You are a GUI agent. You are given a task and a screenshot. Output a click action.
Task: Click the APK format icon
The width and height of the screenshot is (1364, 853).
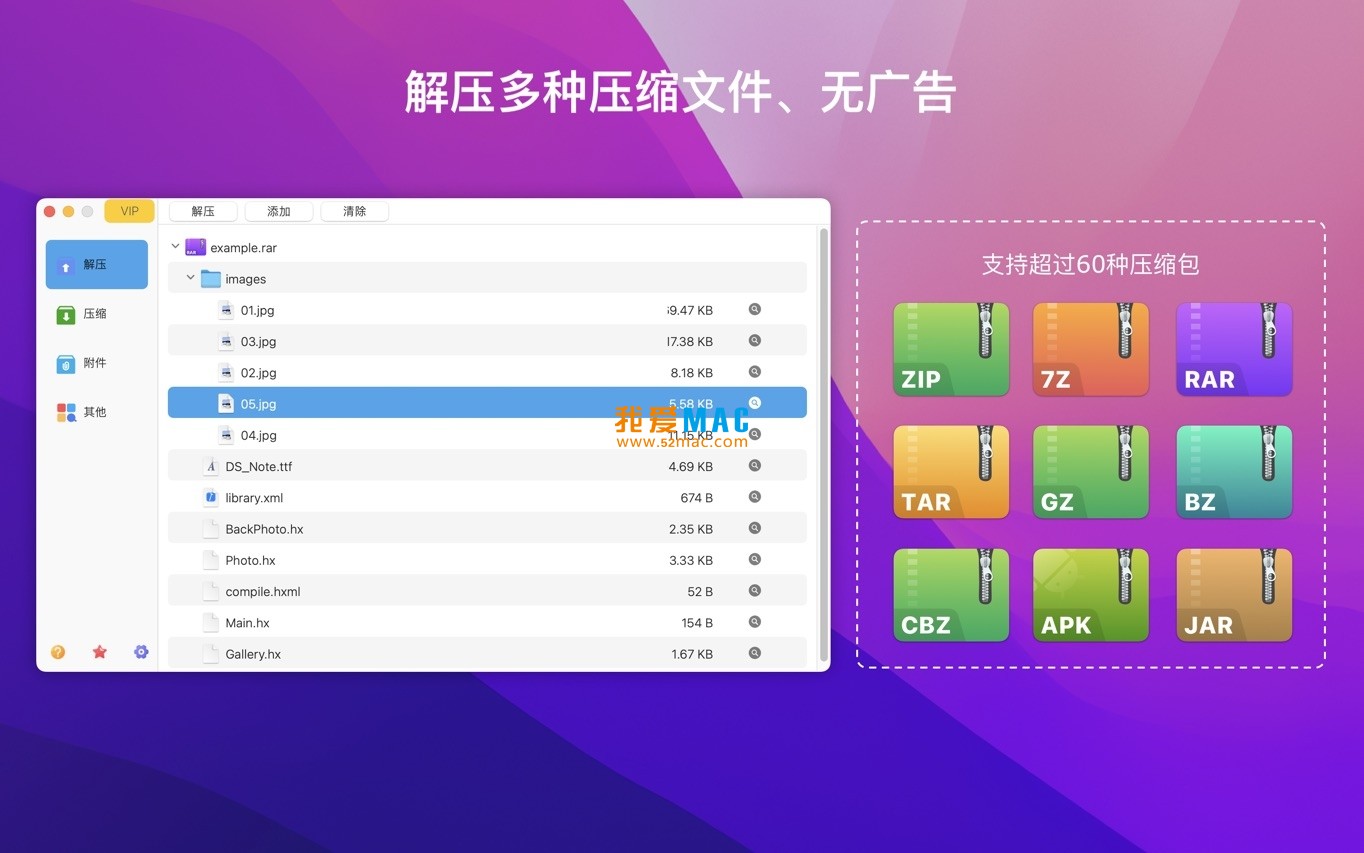tap(1090, 594)
